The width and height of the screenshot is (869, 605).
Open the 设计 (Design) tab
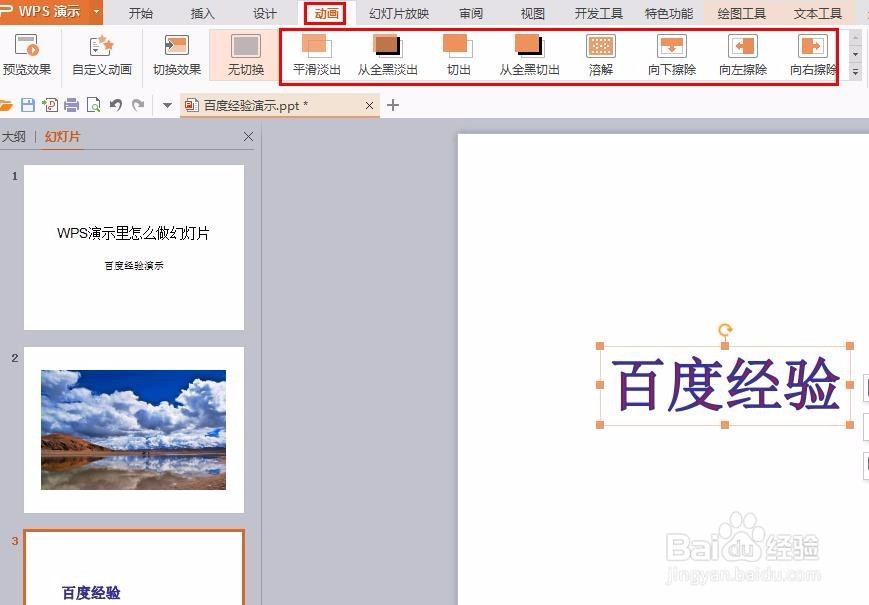(264, 13)
